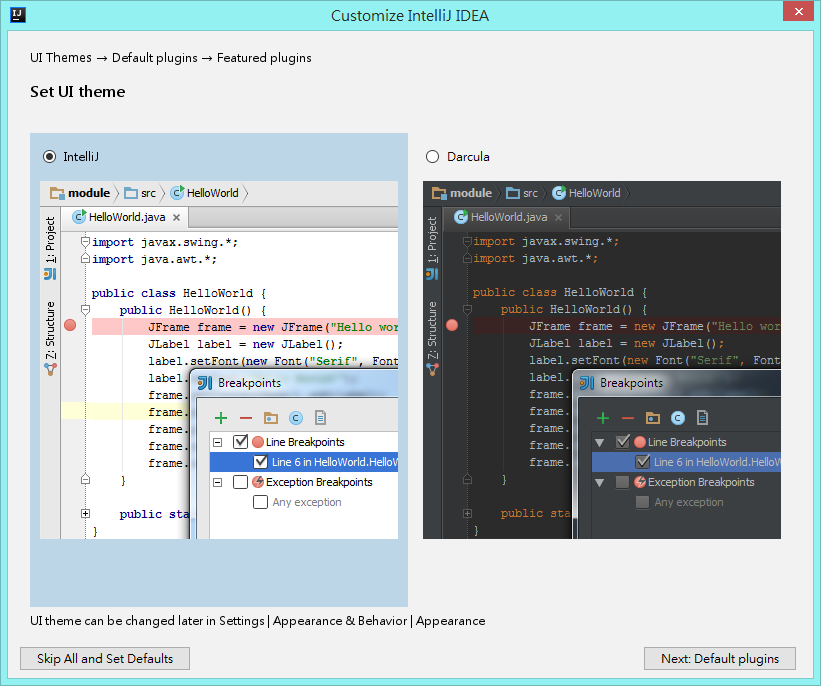Collapse Line Breakpoints triangle in Darcula preview
821x686 pixels.
pos(600,442)
